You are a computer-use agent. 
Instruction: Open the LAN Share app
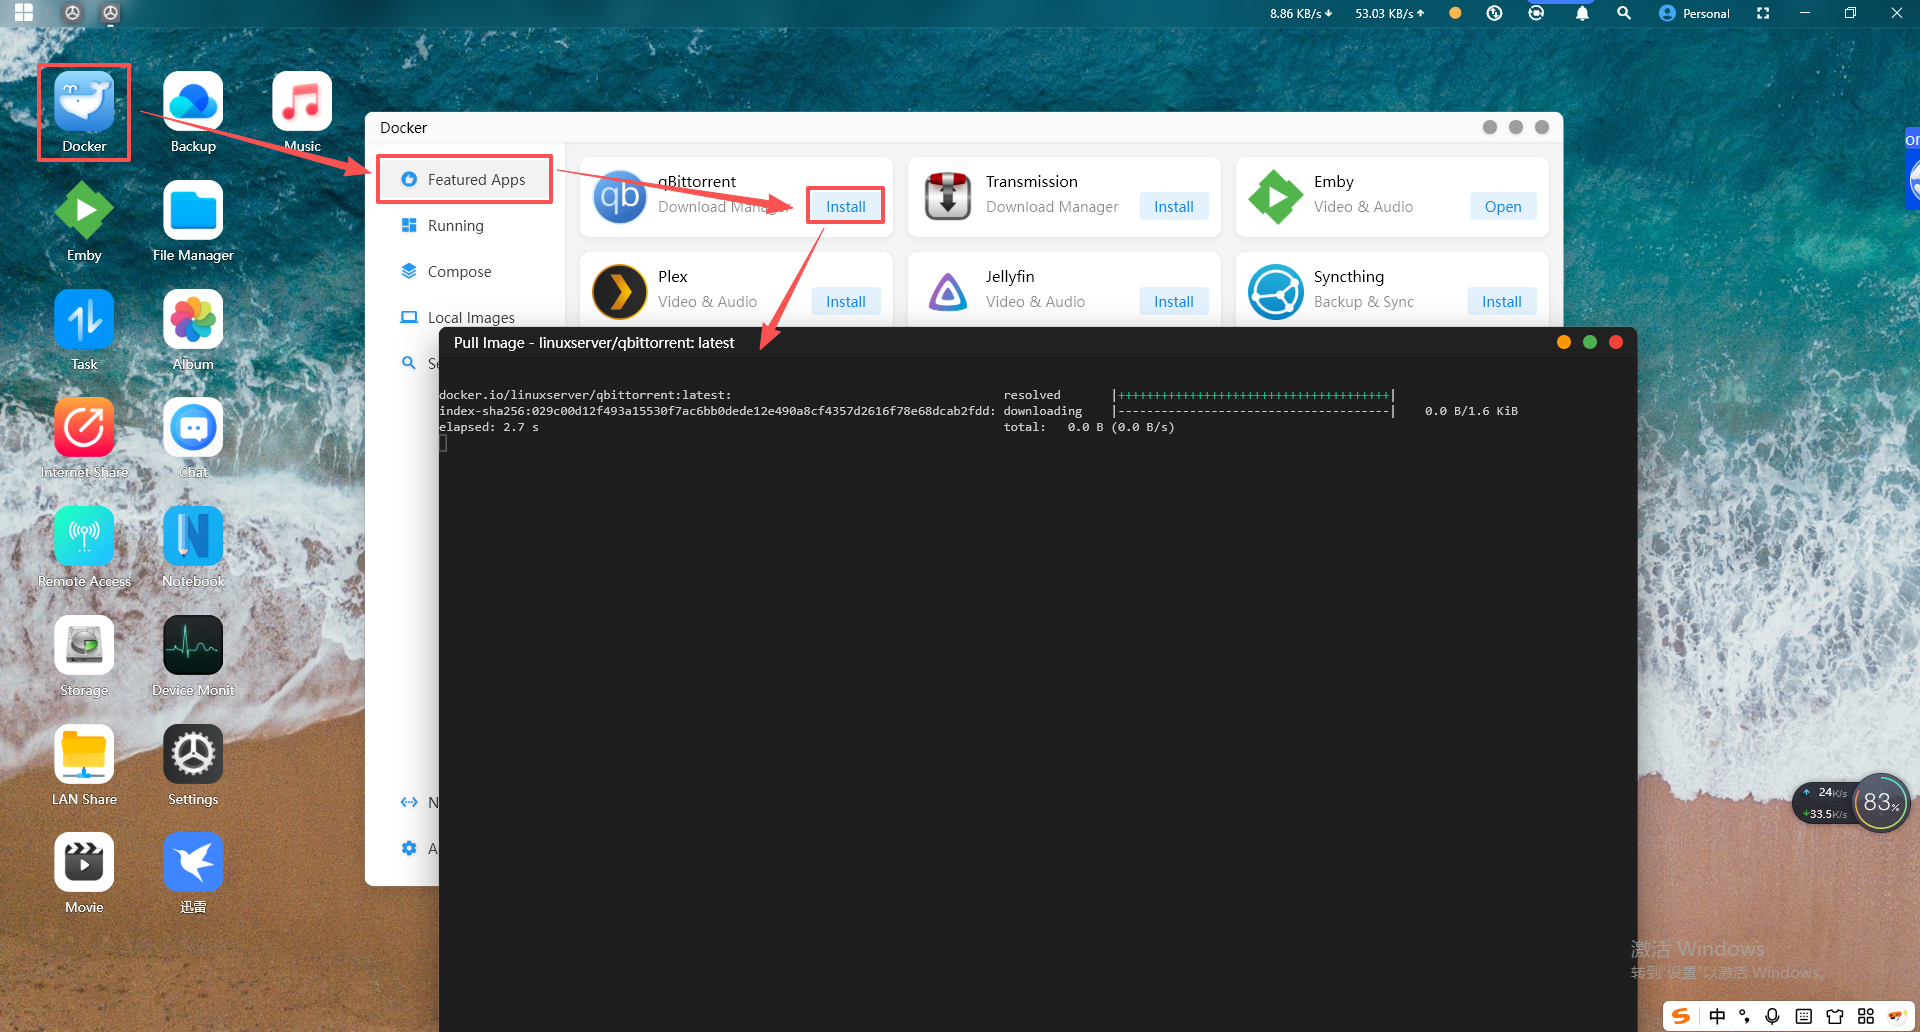pyautogui.click(x=84, y=754)
